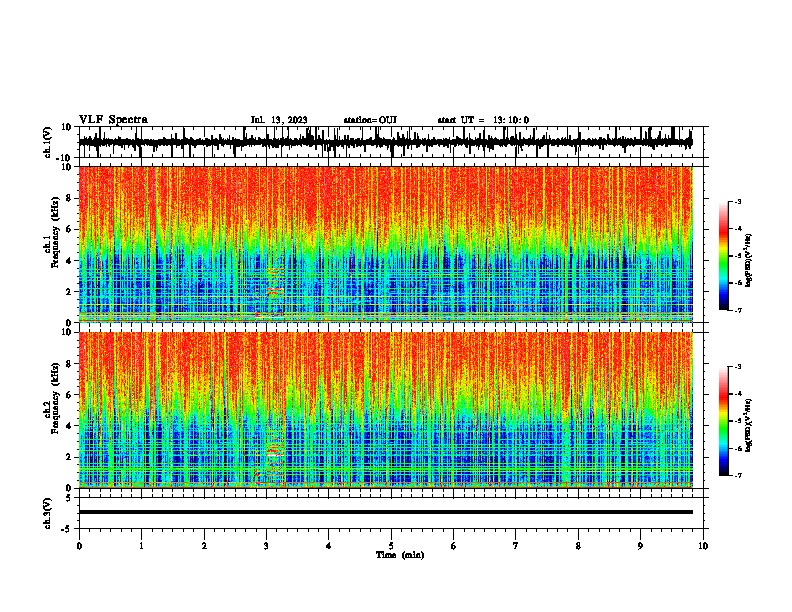The image size is (792, 612).
Task: Click the '-5' tick of ch.3(V) axis
Action: pos(68,529)
